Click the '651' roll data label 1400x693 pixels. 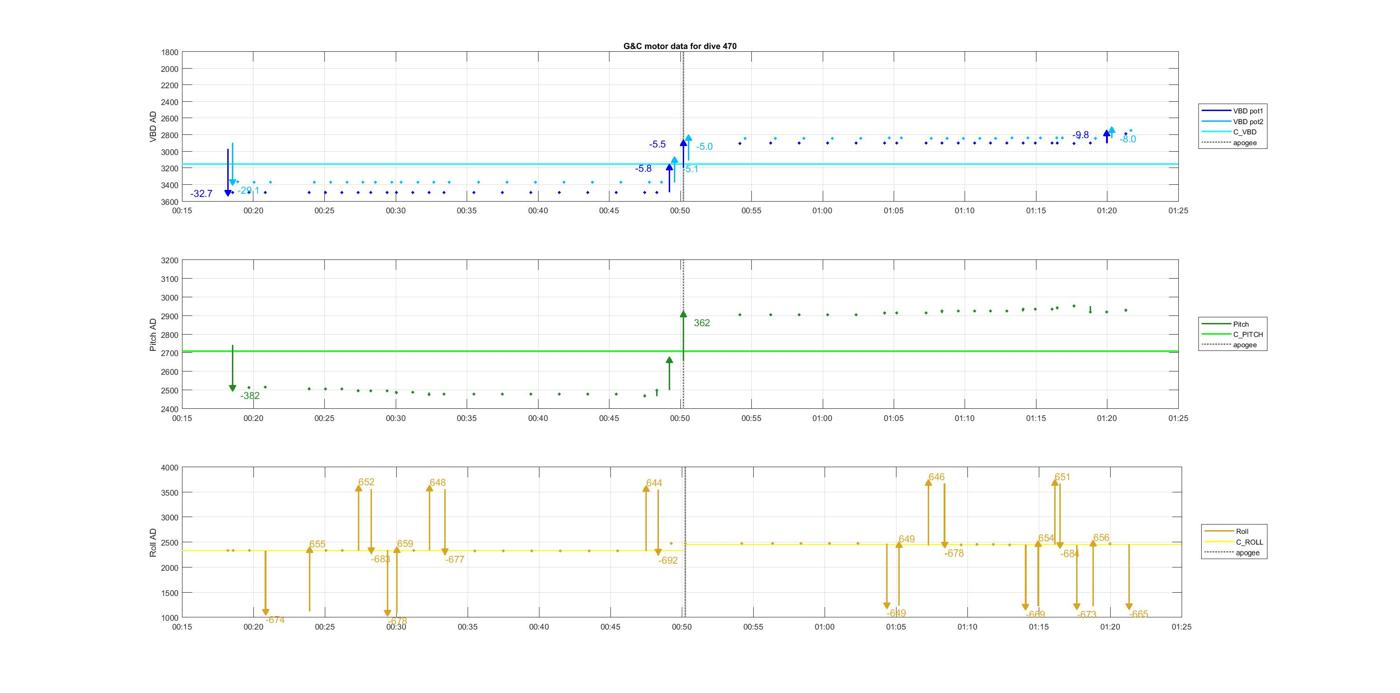pos(1062,477)
